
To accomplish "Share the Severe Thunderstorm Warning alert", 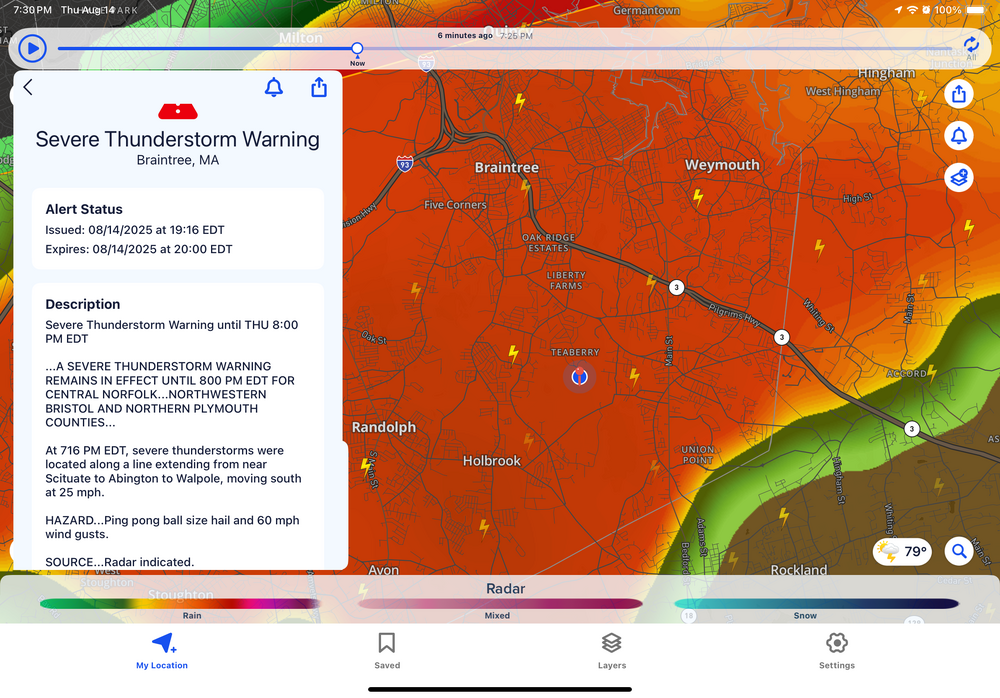I will (x=319, y=87).
